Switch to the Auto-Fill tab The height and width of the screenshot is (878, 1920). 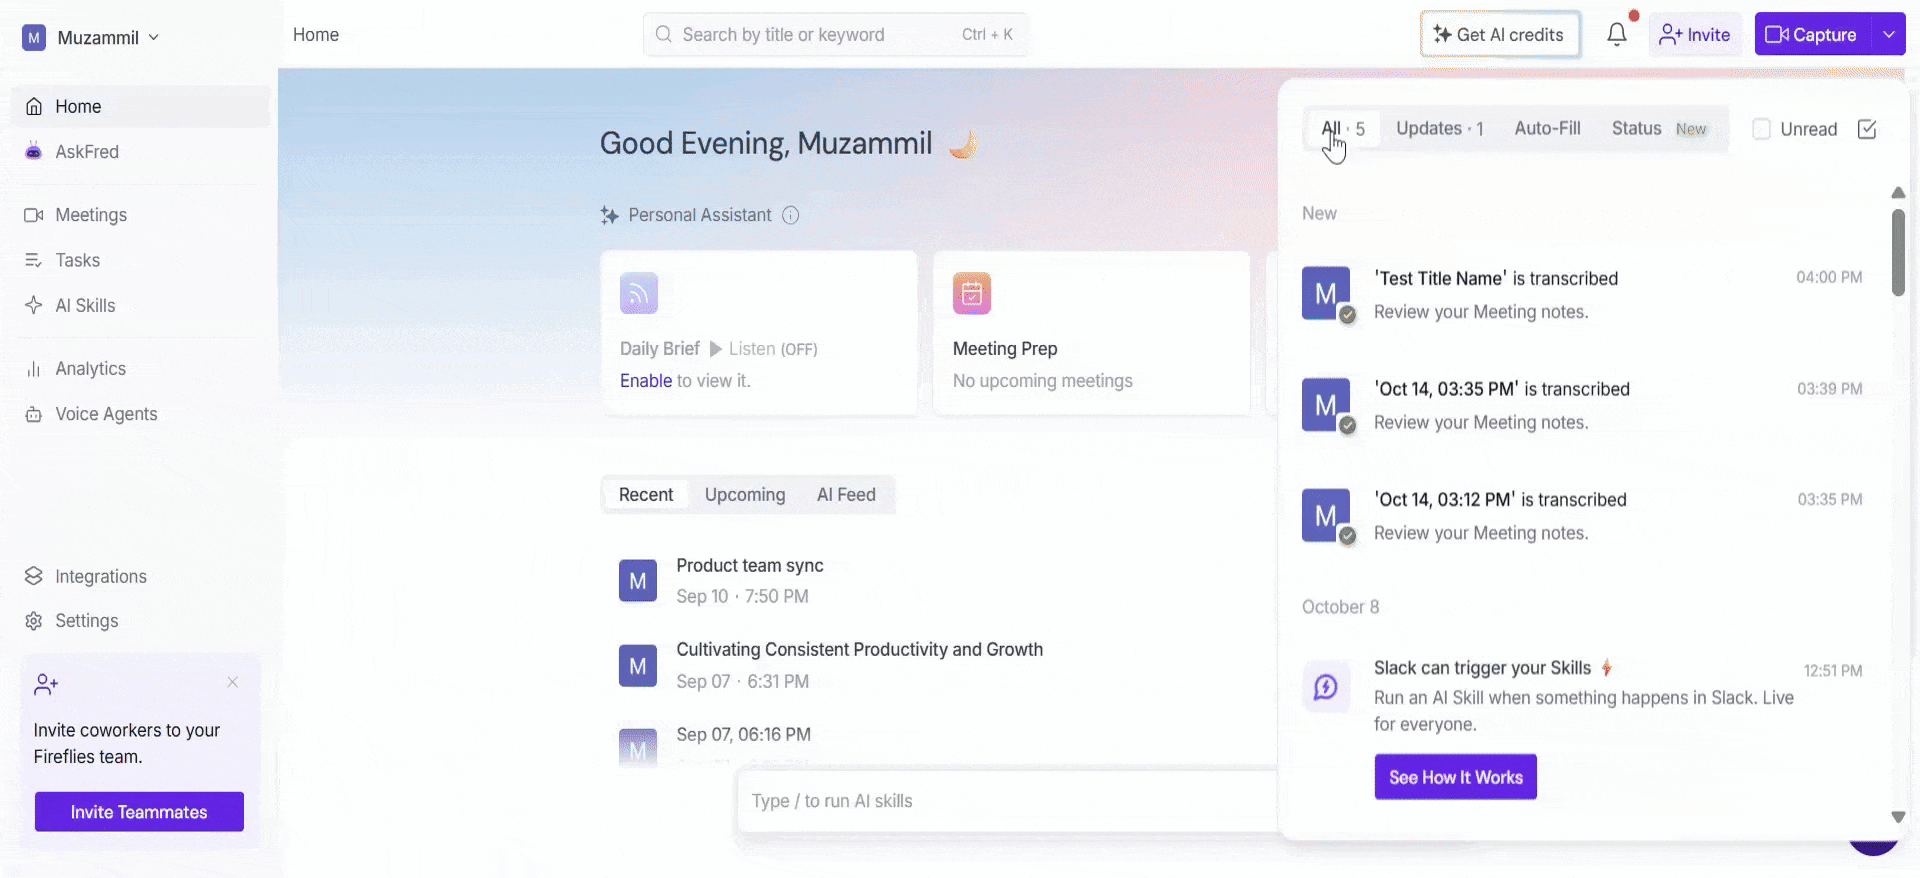[x=1547, y=129]
